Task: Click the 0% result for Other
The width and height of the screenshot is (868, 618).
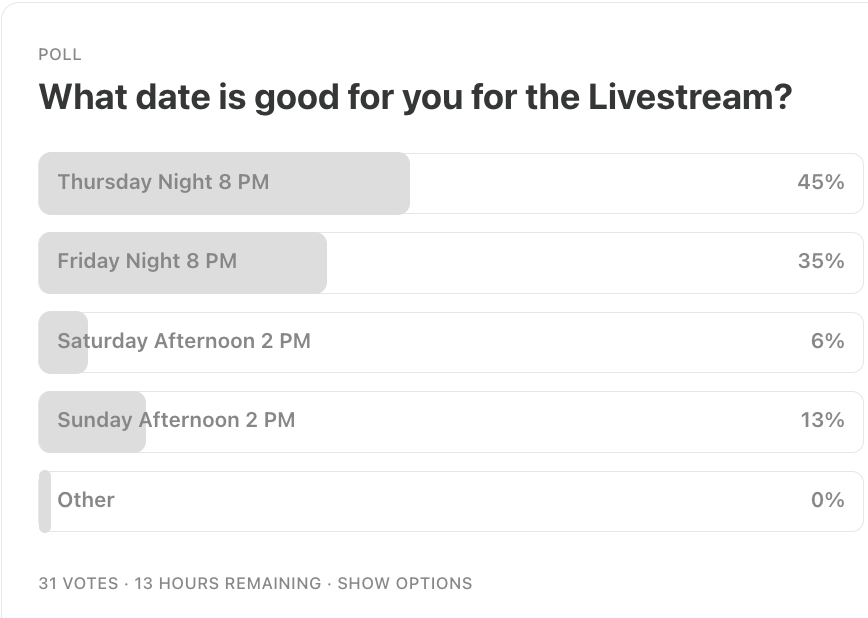Action: point(827,500)
